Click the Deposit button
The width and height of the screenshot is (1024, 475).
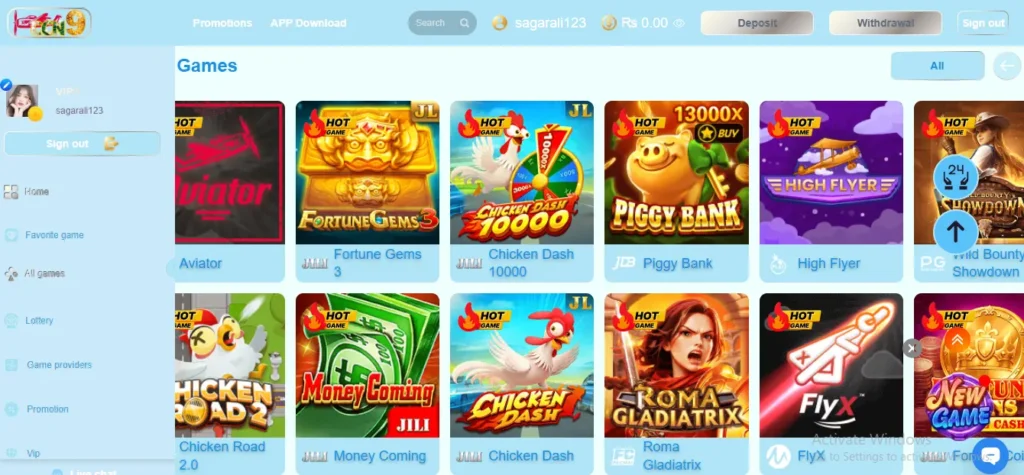(x=757, y=23)
